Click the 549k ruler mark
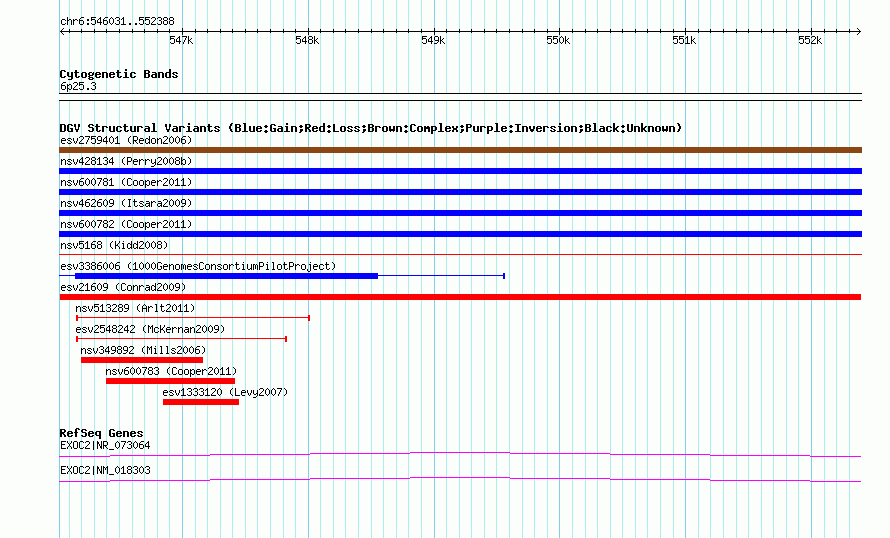This screenshot has height=538, width=890. coord(433,40)
